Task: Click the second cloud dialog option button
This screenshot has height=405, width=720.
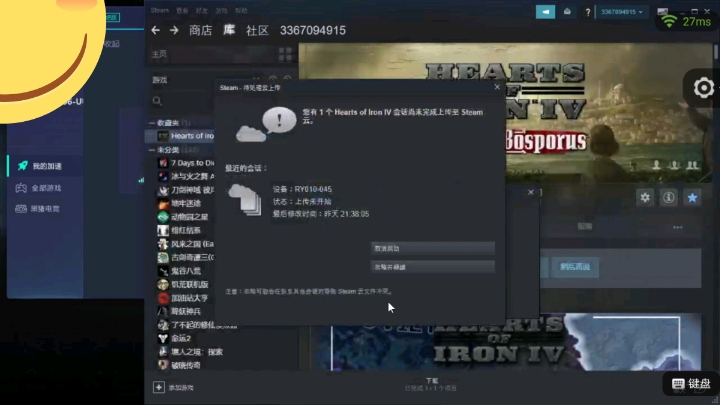Action: pos(433,267)
